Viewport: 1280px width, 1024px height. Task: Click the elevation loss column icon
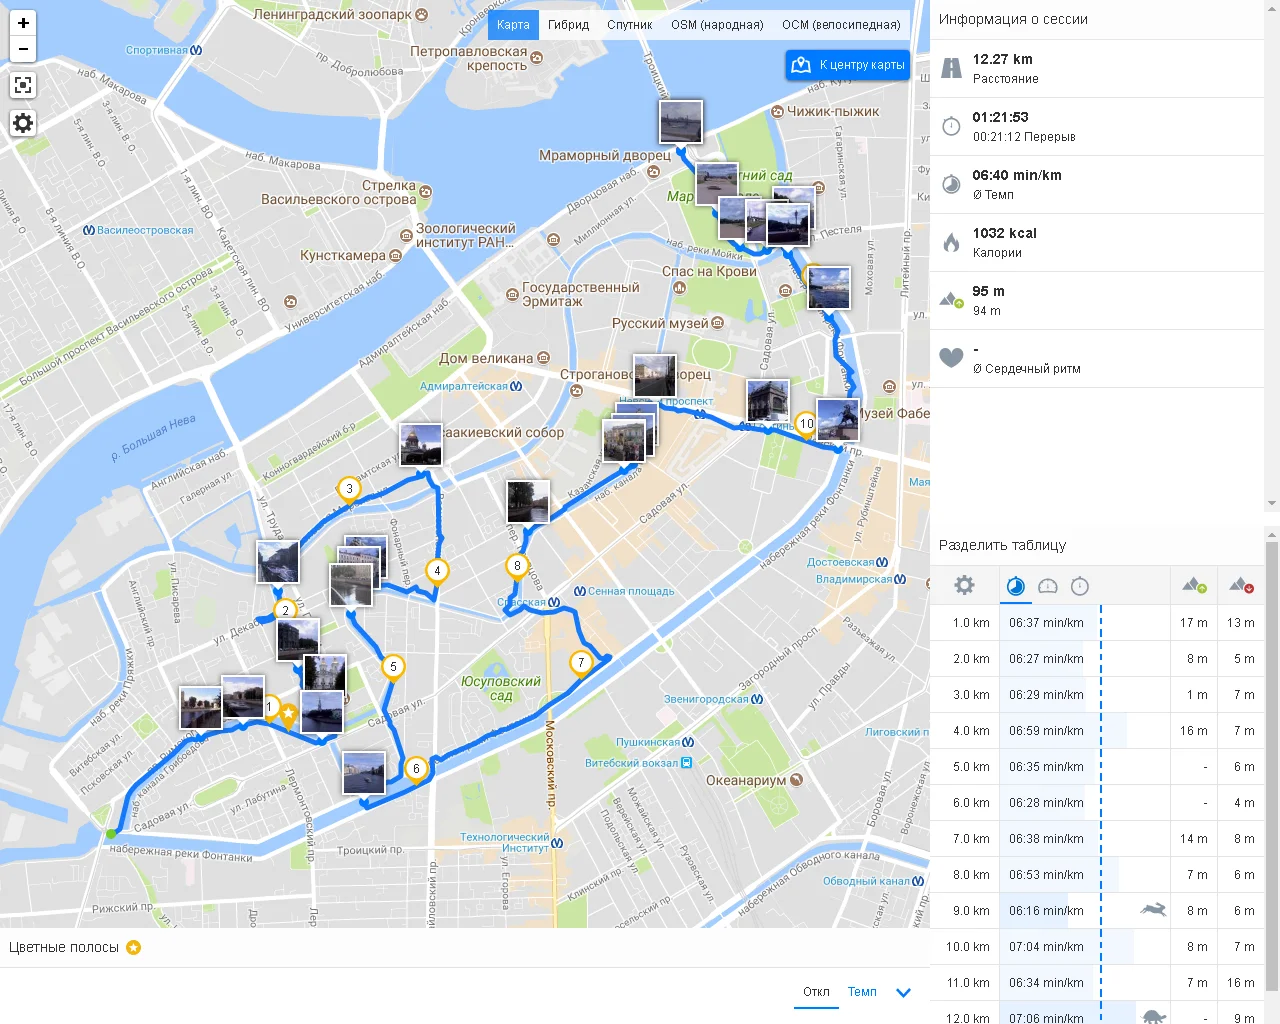click(x=1242, y=586)
